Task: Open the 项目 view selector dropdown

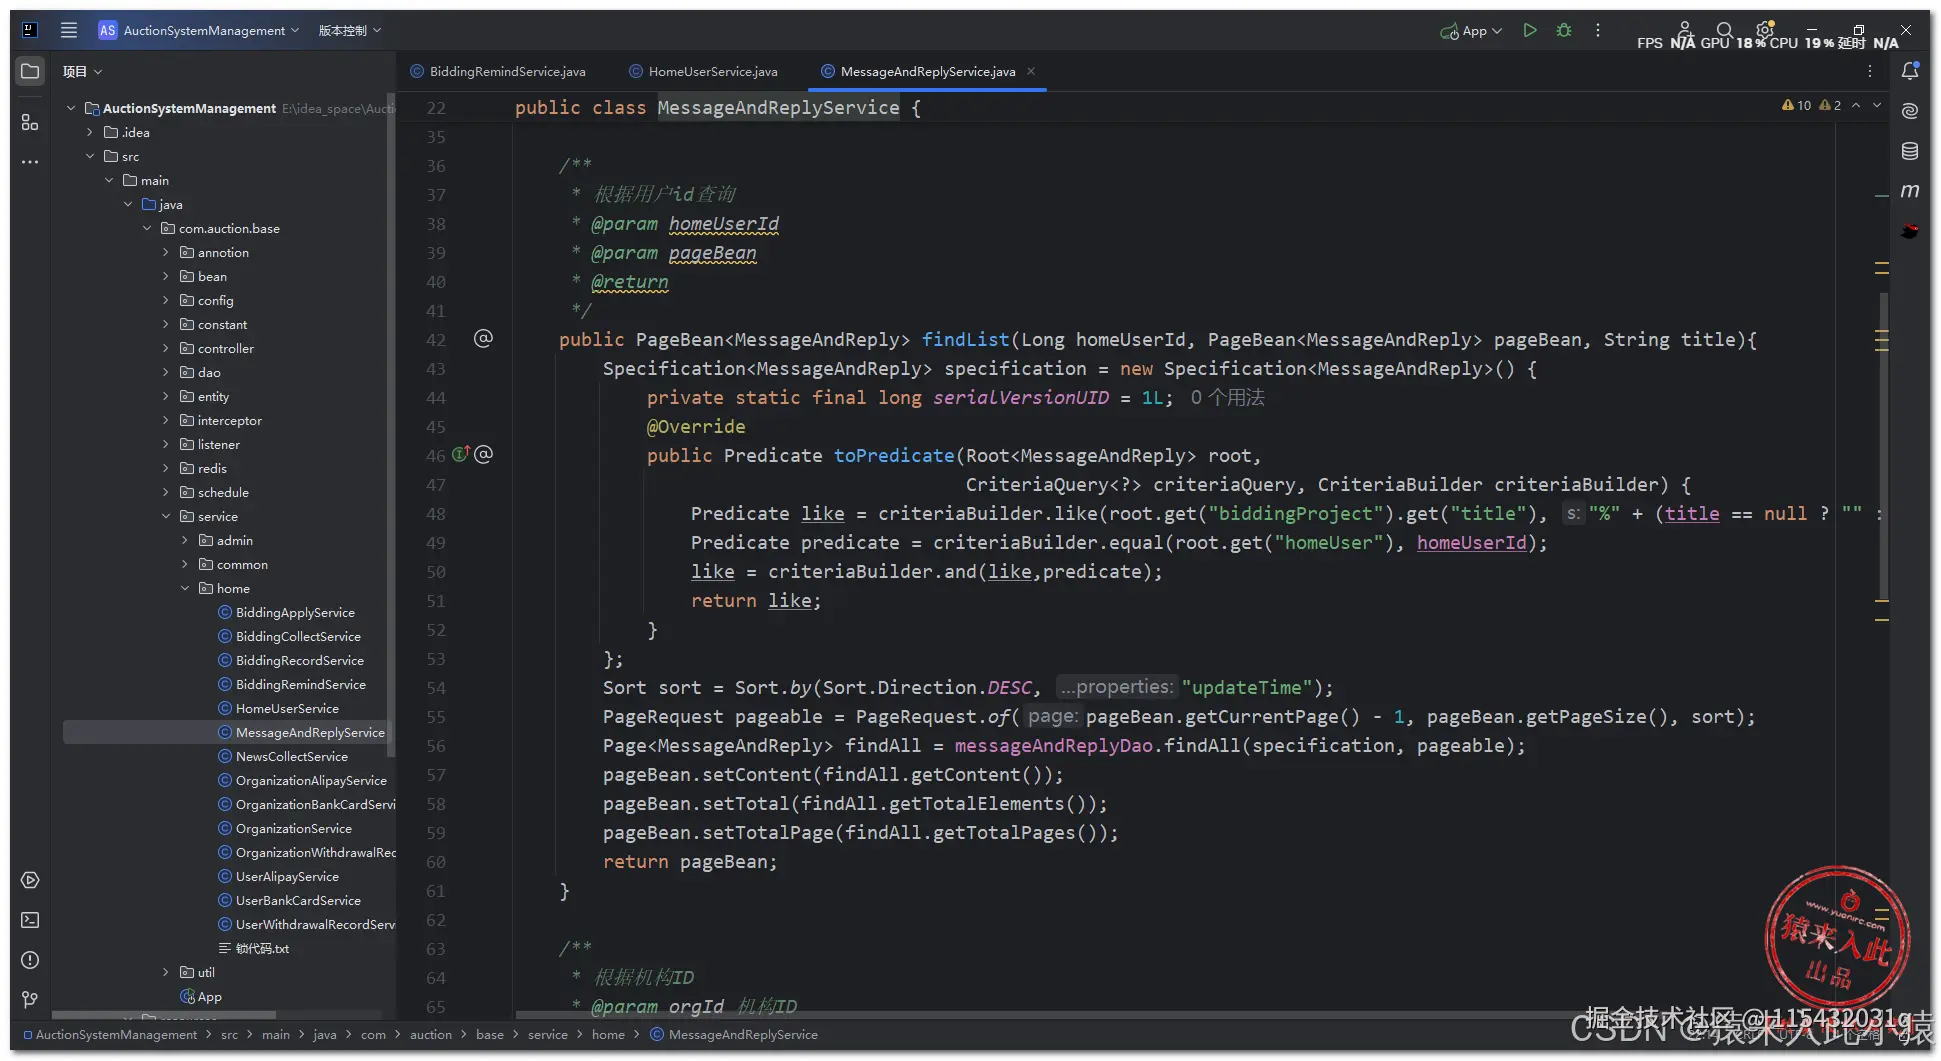Action: (x=82, y=71)
